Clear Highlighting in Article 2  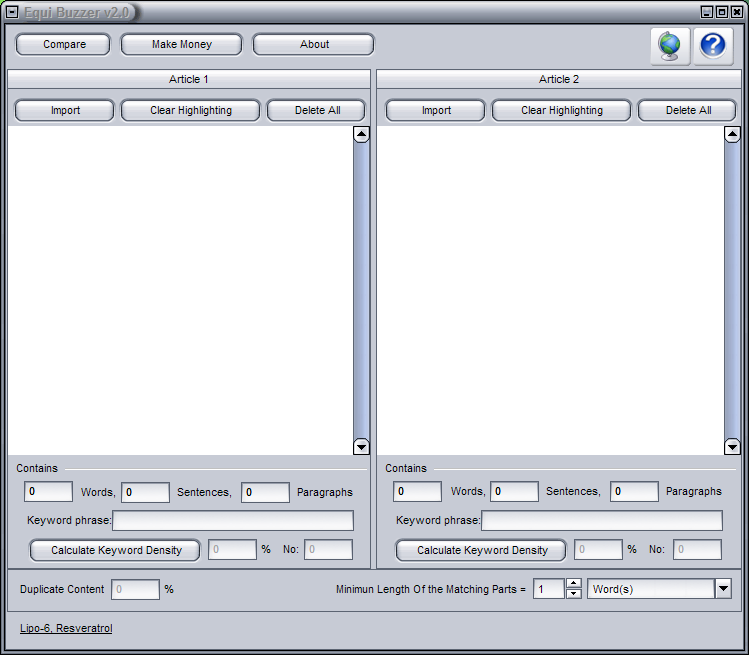pyautogui.click(x=561, y=110)
